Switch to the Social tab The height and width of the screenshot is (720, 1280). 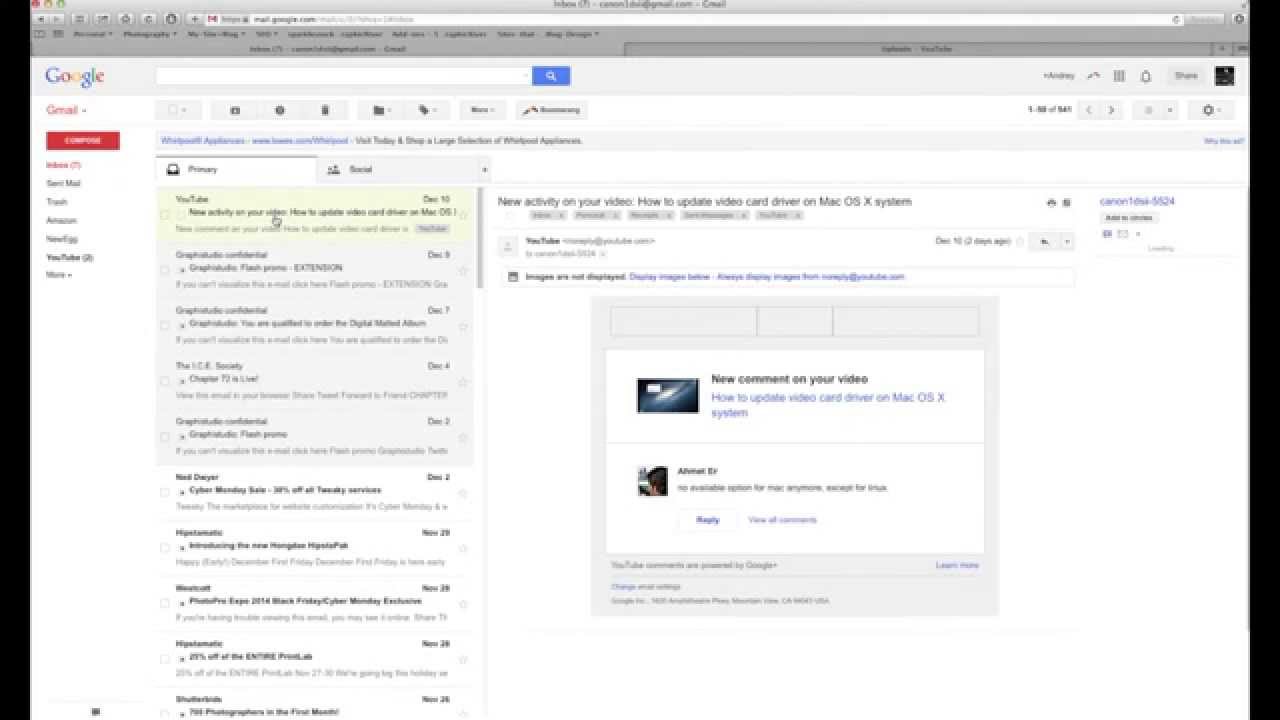coord(396,170)
